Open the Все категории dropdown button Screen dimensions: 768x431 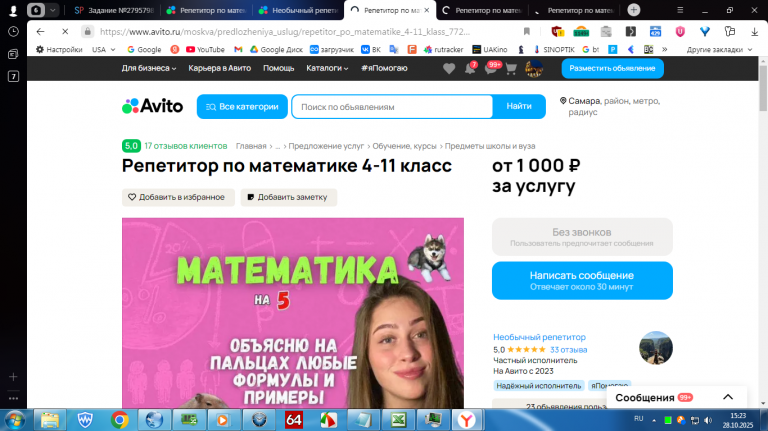coord(242,106)
